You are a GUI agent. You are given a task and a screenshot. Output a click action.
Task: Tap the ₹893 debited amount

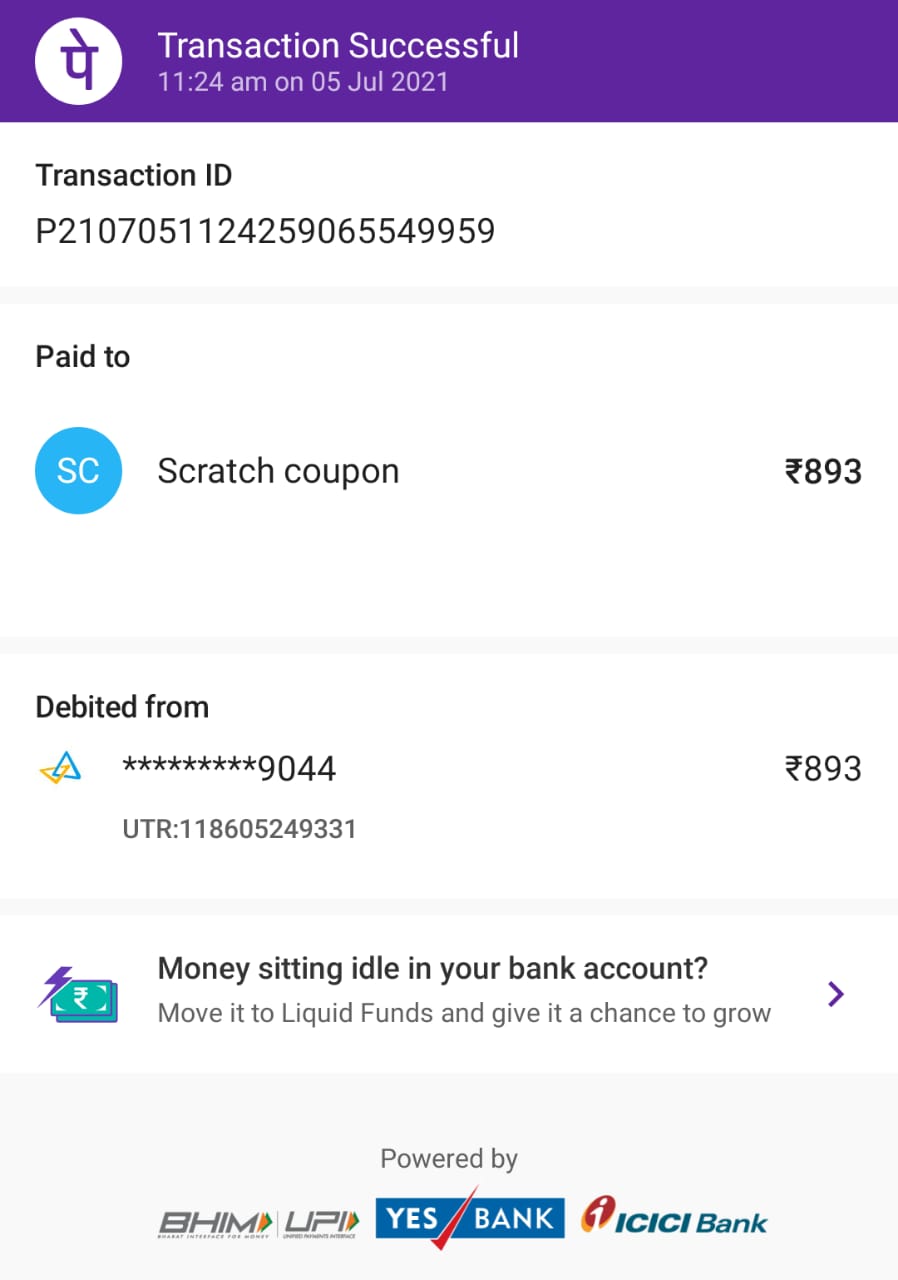click(823, 769)
